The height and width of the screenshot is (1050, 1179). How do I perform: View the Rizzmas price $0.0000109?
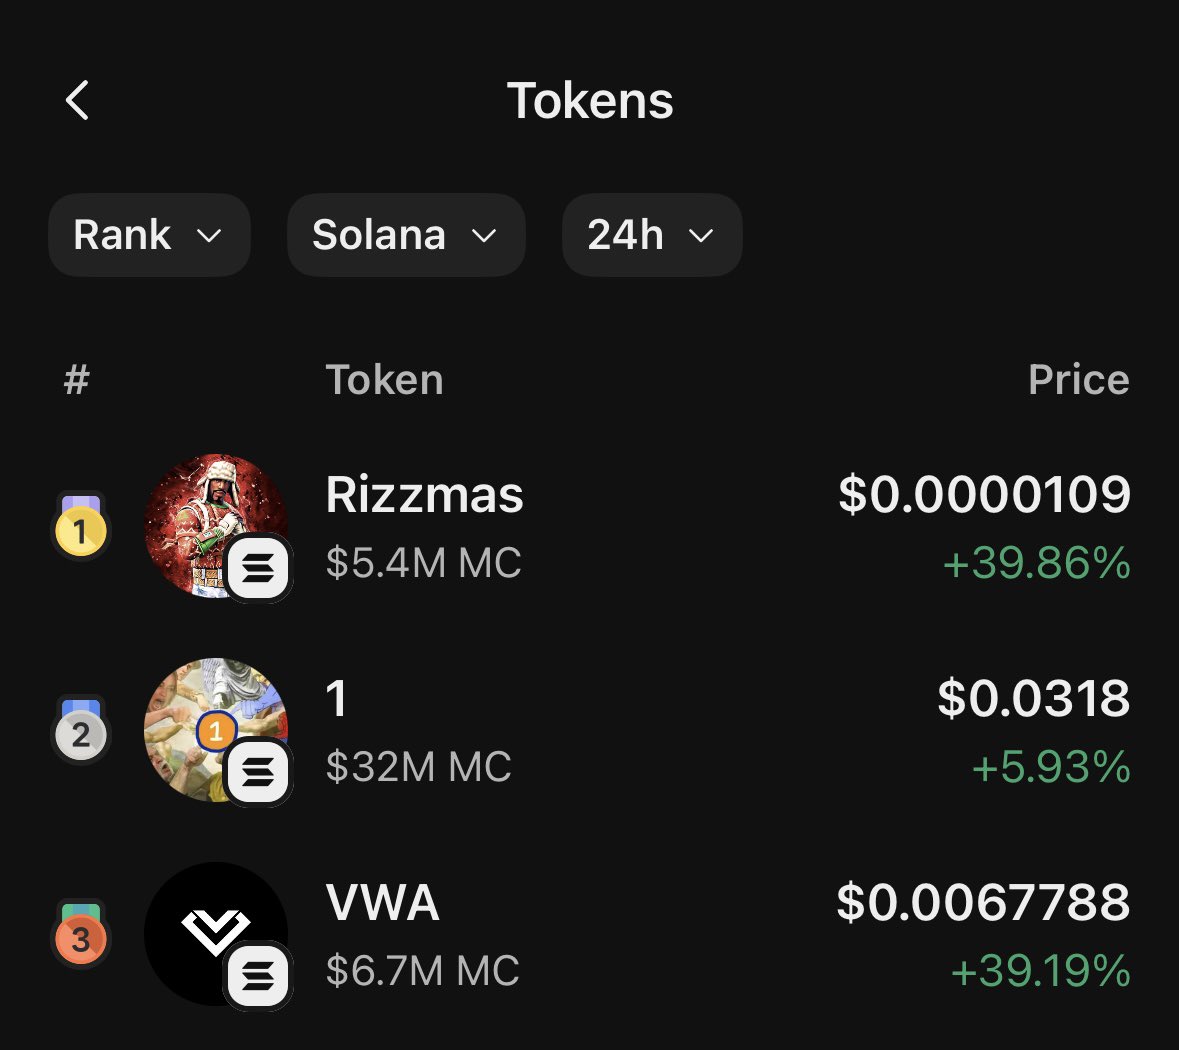[x=984, y=495]
